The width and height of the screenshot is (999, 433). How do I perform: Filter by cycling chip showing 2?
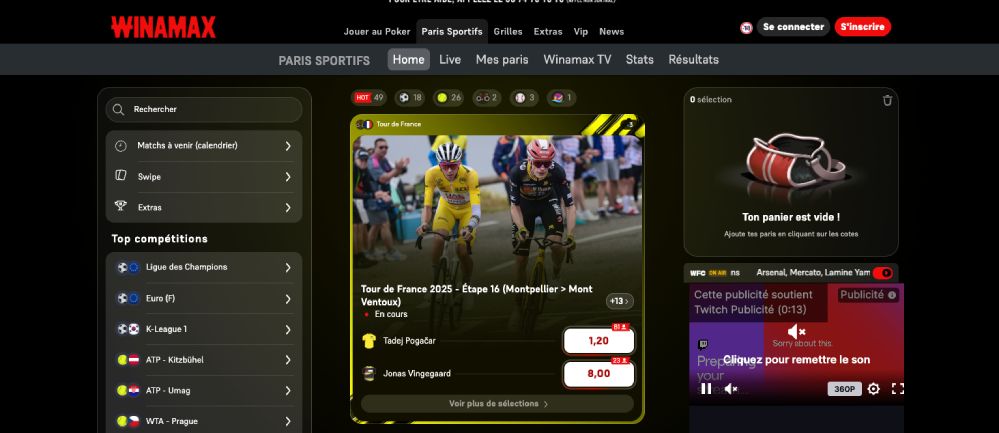[487, 97]
